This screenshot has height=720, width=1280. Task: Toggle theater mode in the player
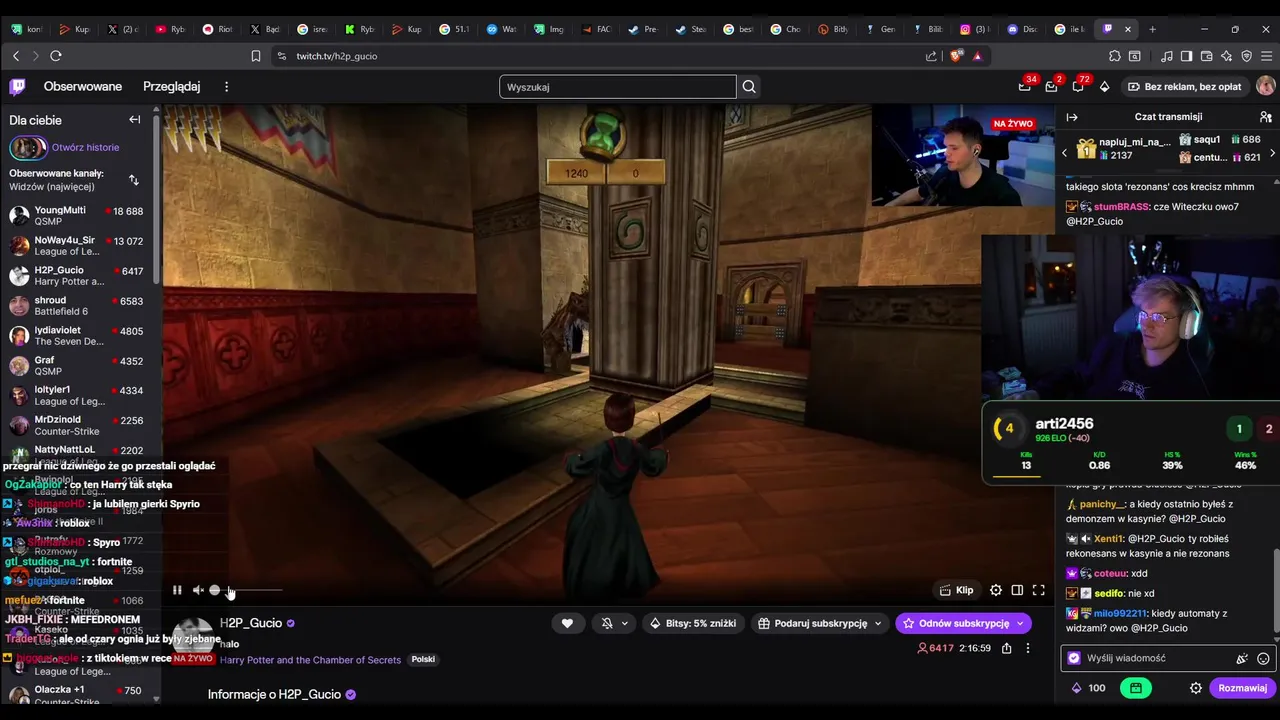coord(1017,590)
